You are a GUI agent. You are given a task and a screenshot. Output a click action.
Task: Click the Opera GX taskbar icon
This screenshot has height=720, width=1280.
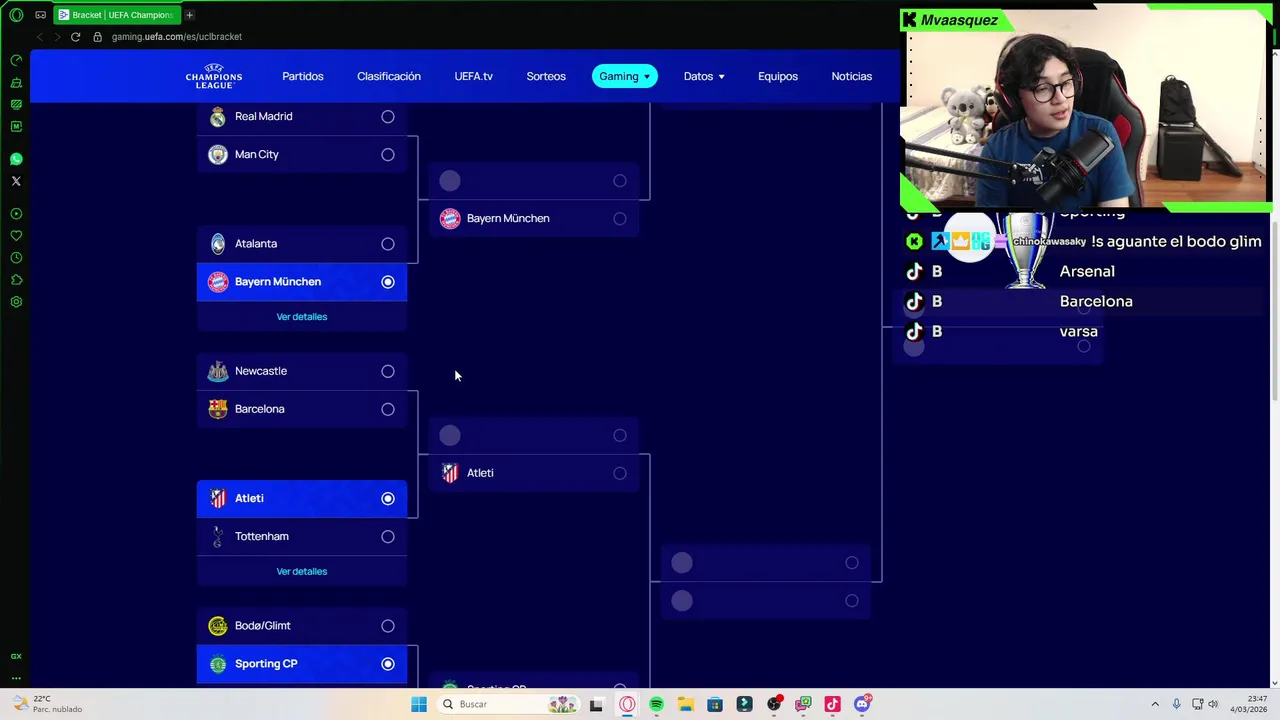click(627, 704)
